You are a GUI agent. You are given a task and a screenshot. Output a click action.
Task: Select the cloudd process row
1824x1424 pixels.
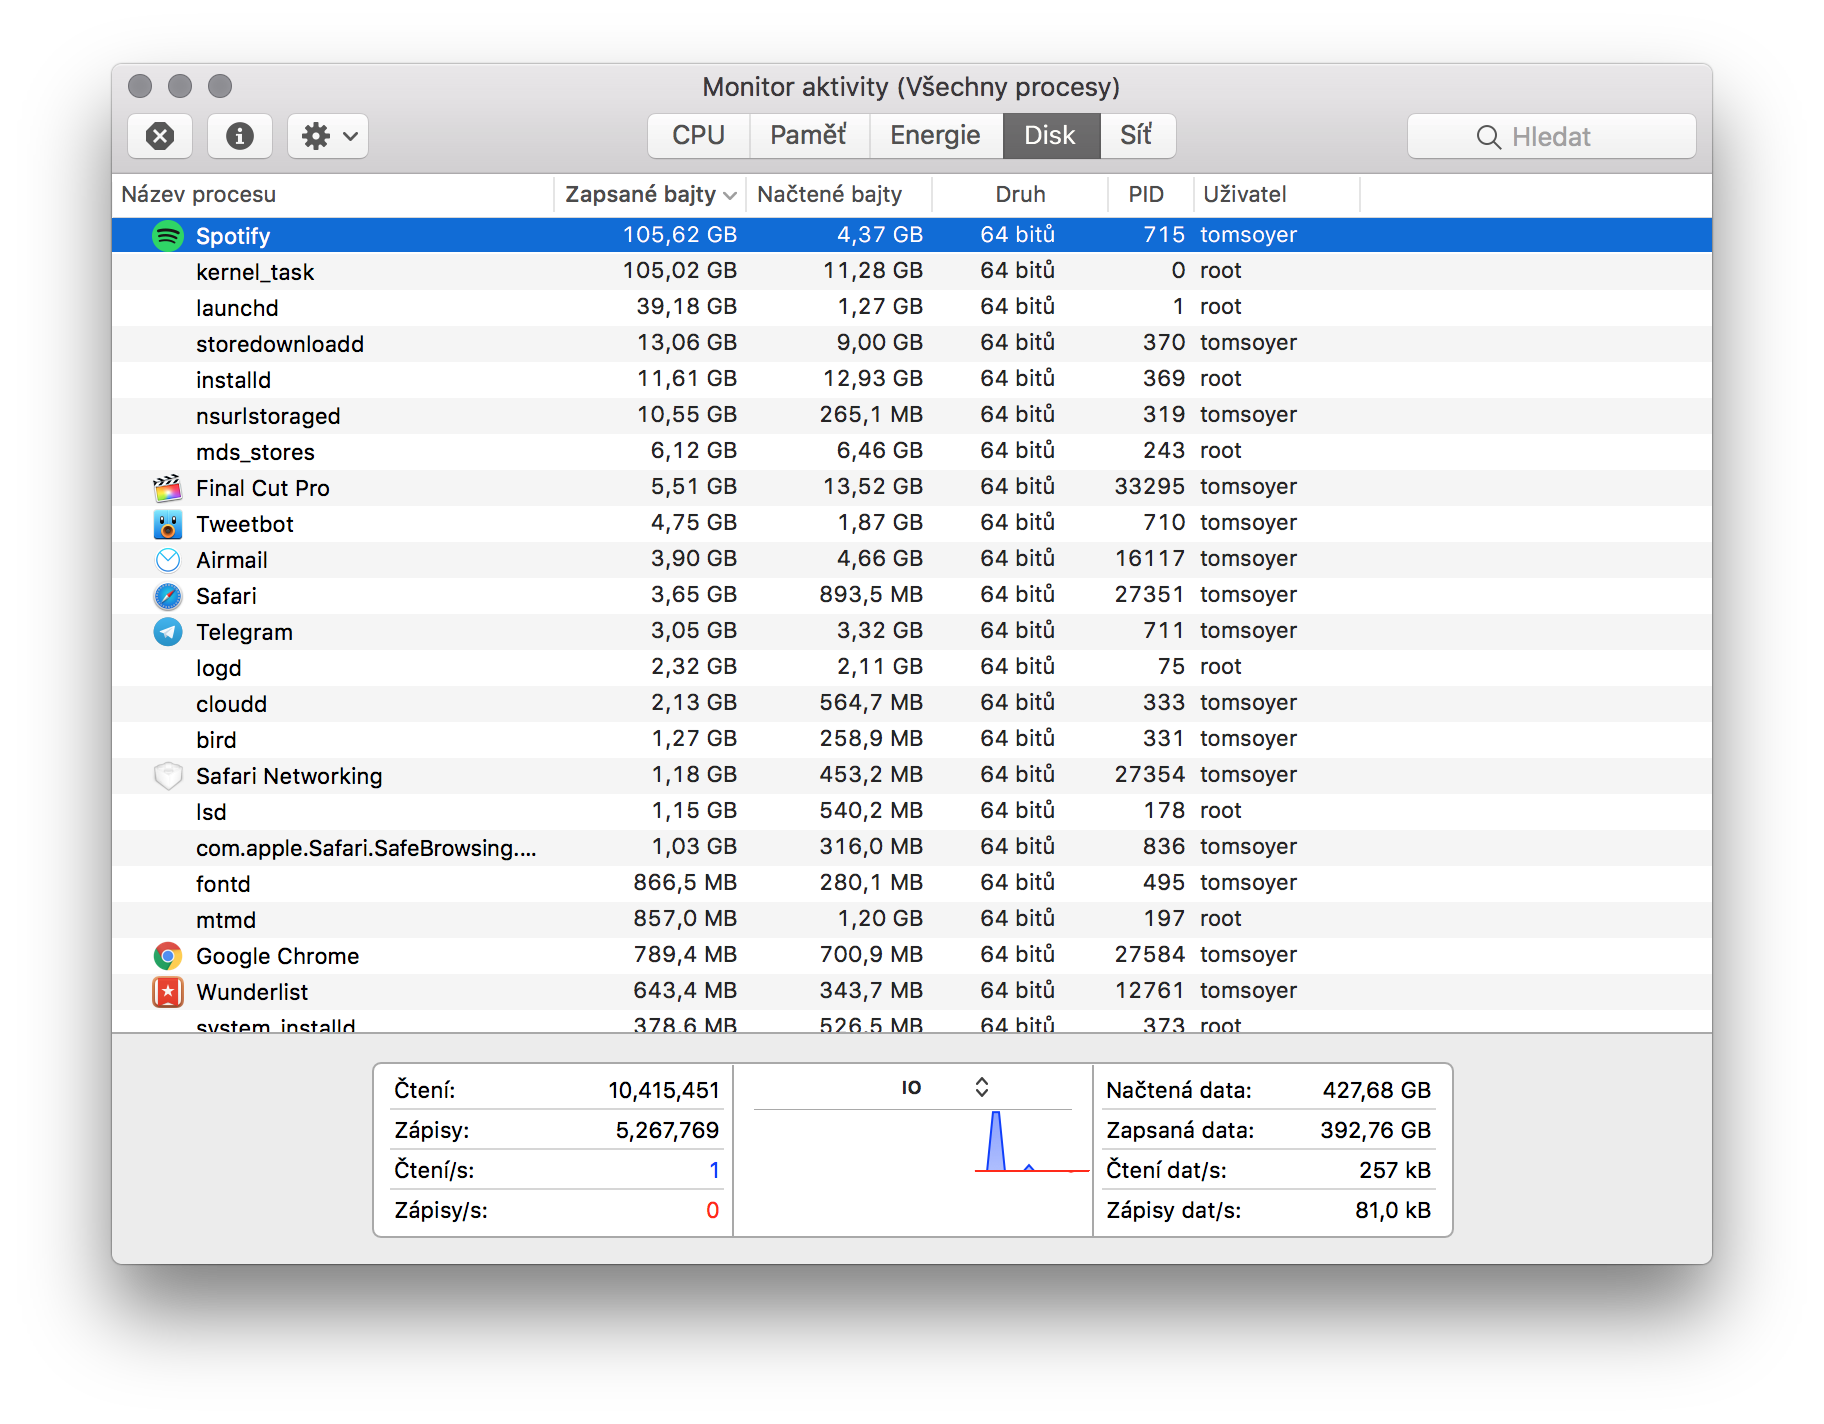912,704
